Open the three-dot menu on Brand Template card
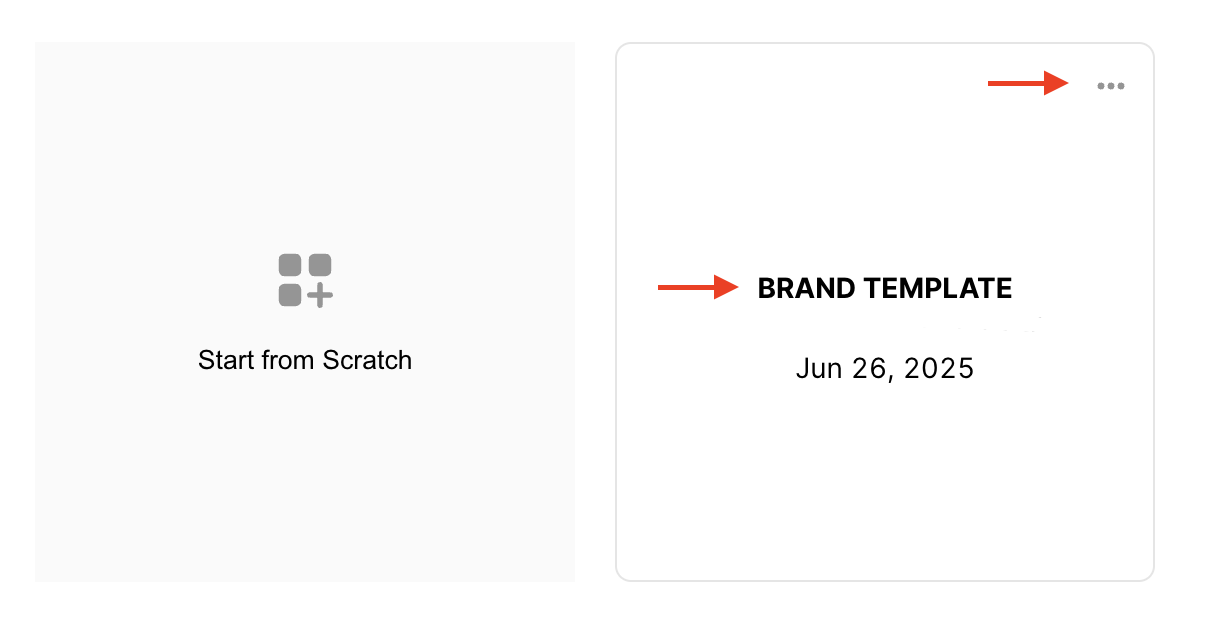Image resolution: width=1208 pixels, height=638 pixels. tap(1110, 86)
